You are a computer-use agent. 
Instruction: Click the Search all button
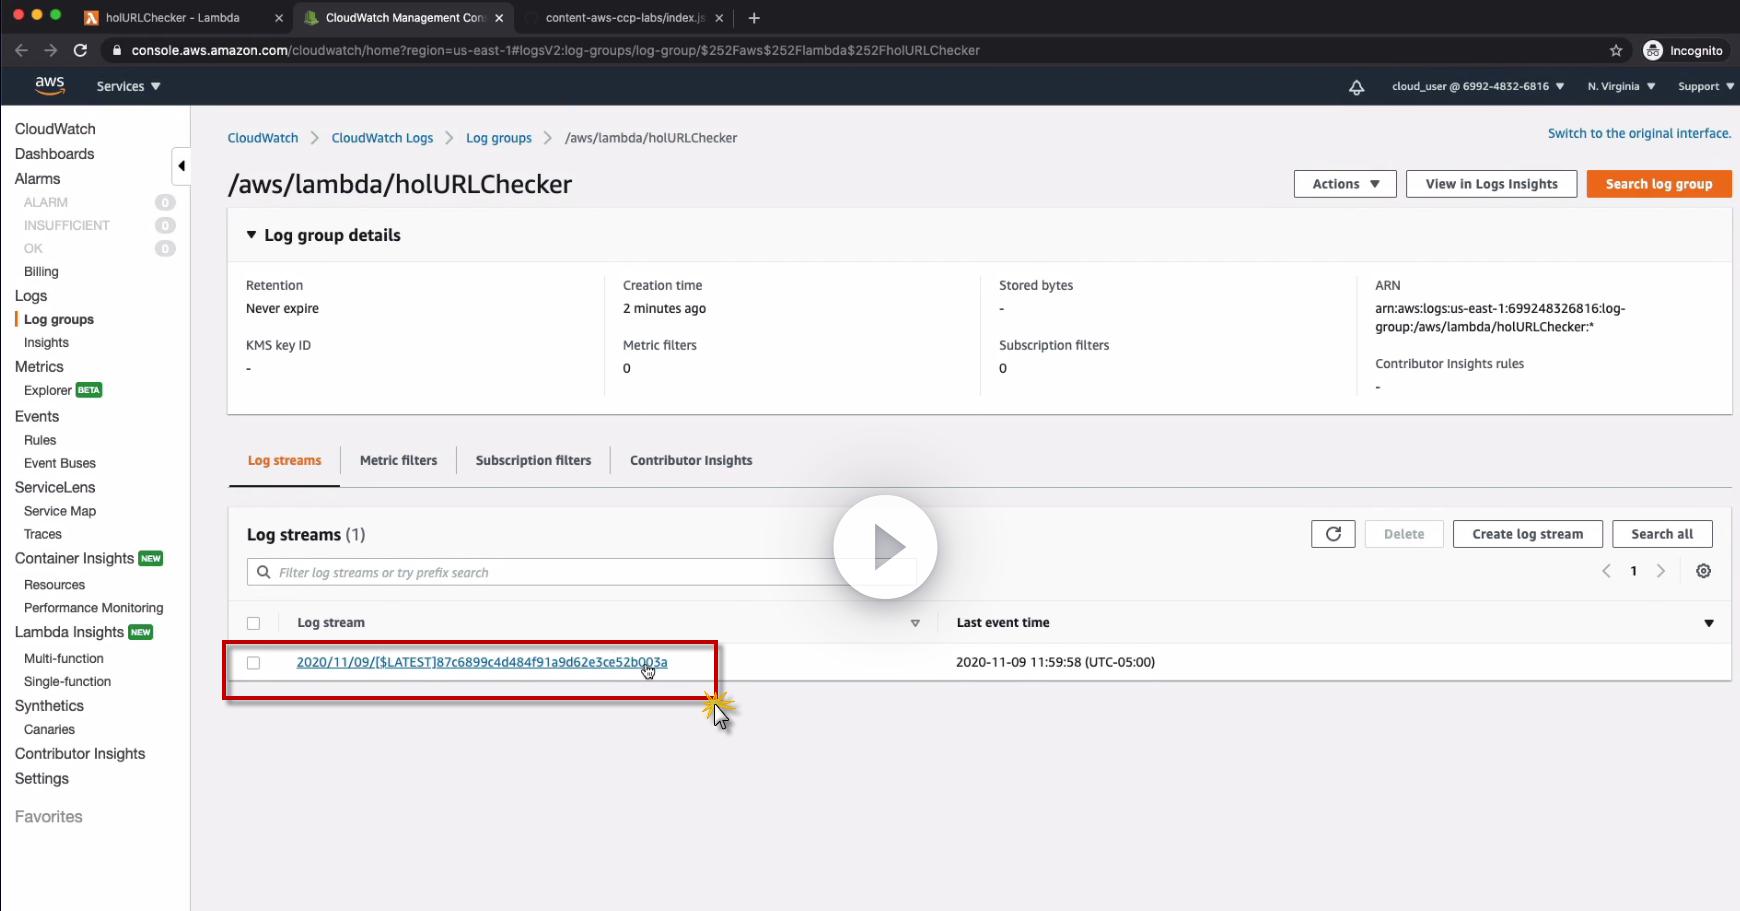coord(1662,534)
